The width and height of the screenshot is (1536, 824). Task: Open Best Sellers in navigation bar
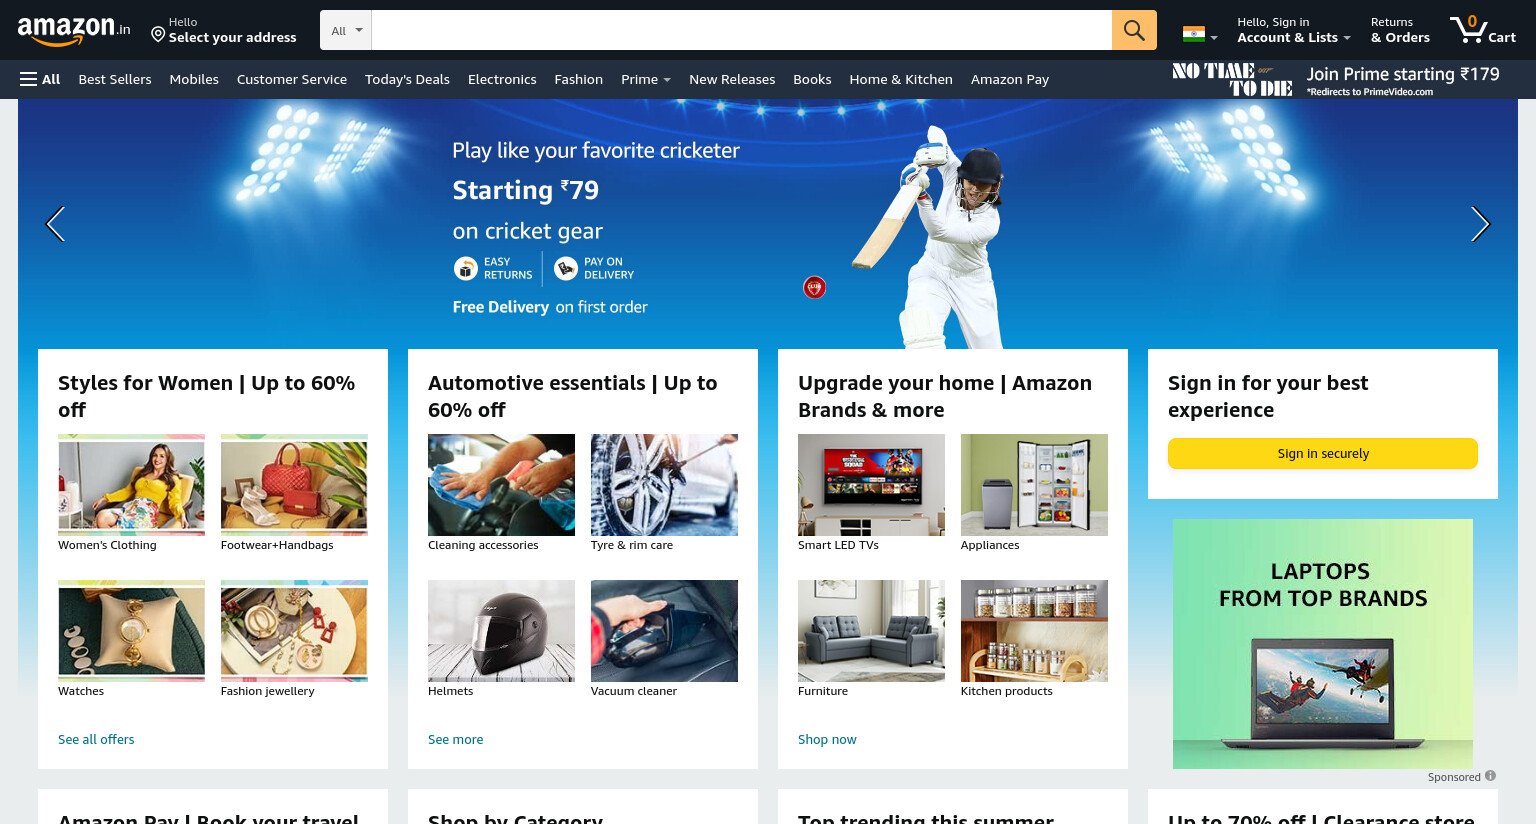click(115, 79)
